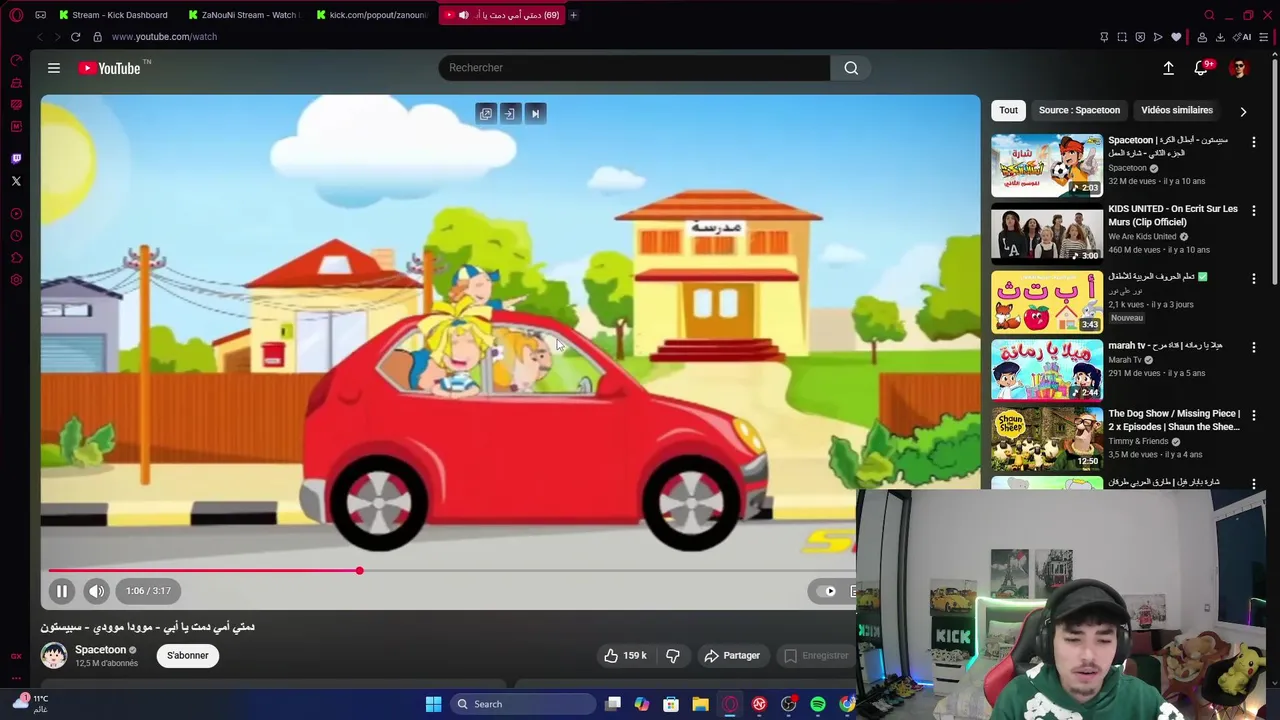Click the S'abonner subscribe button
Viewport: 1280px width, 720px height.
tap(188, 656)
